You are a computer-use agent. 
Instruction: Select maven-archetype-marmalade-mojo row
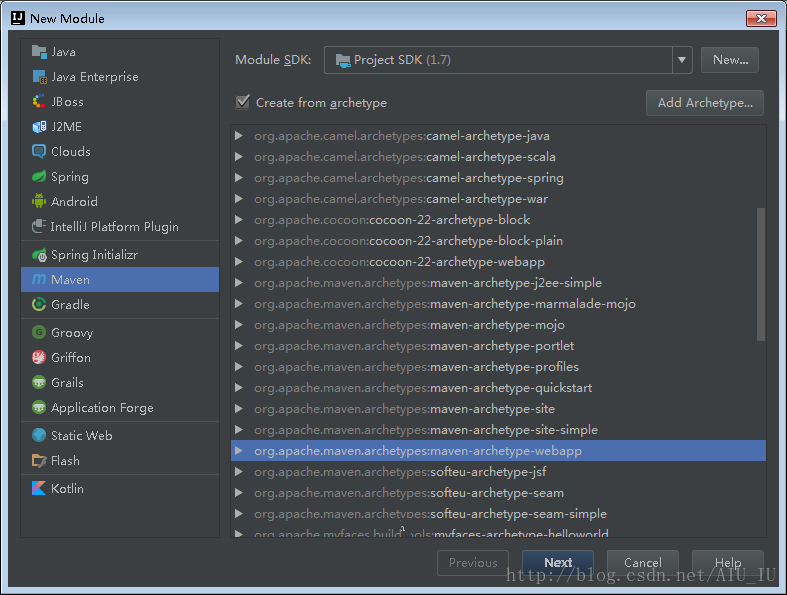[498, 304]
